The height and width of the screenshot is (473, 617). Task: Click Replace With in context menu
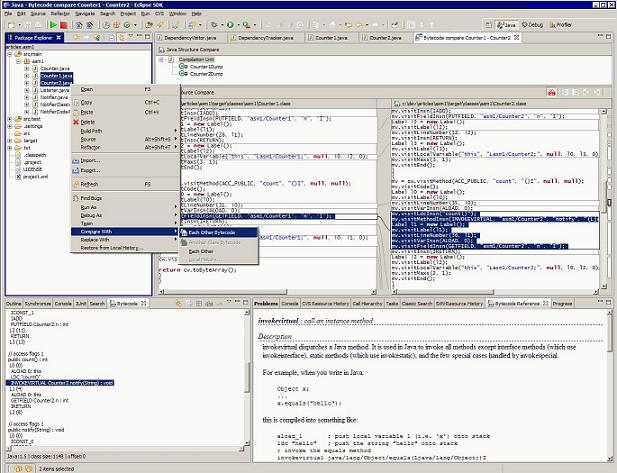125,240
